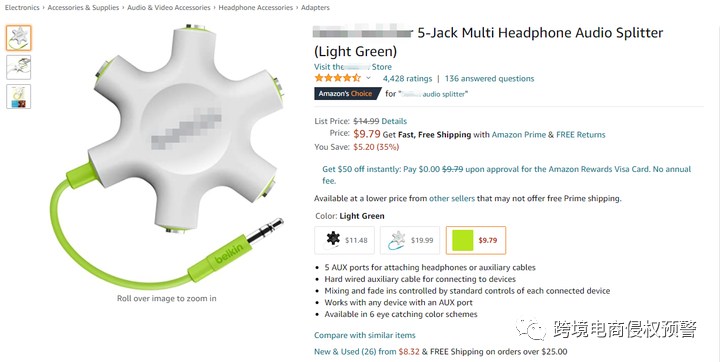The image size is (720, 362).
Task: Select the third product thumbnail image
Action: point(19,96)
